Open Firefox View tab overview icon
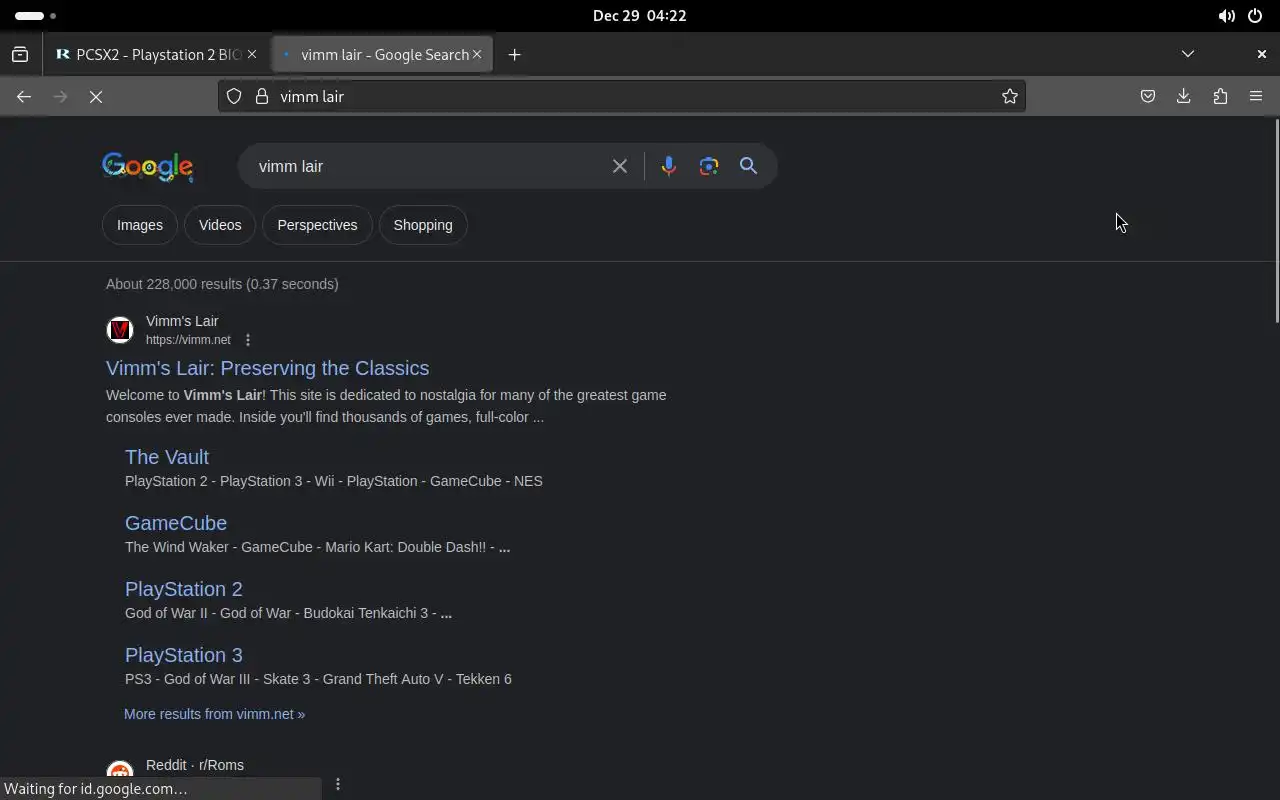 [20, 55]
